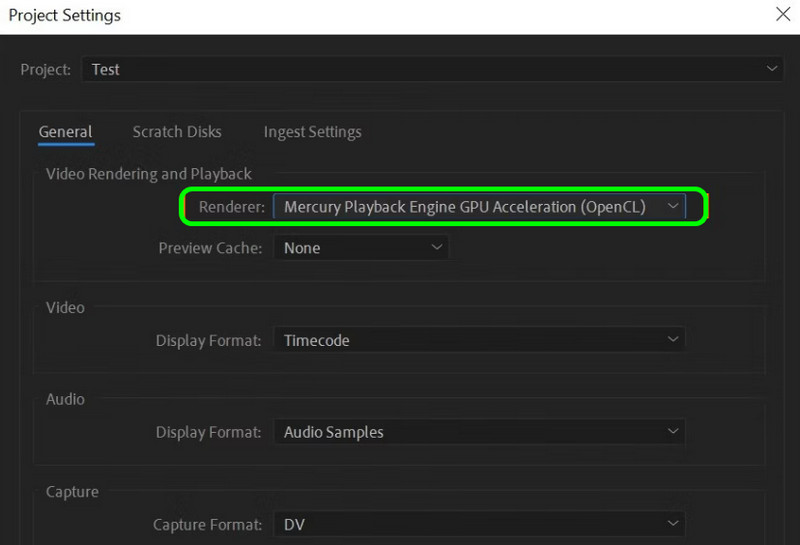Click the arrow icon on the Timecode dropdown
800x545 pixels.
pos(673,340)
